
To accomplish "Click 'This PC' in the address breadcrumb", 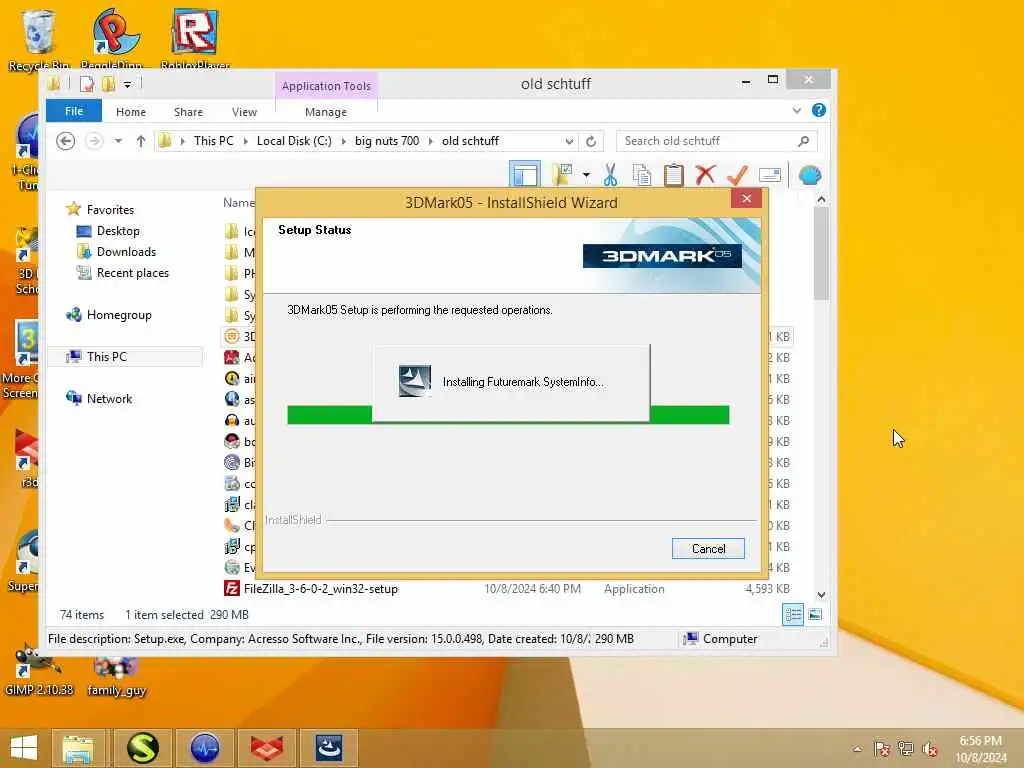I will [x=214, y=140].
